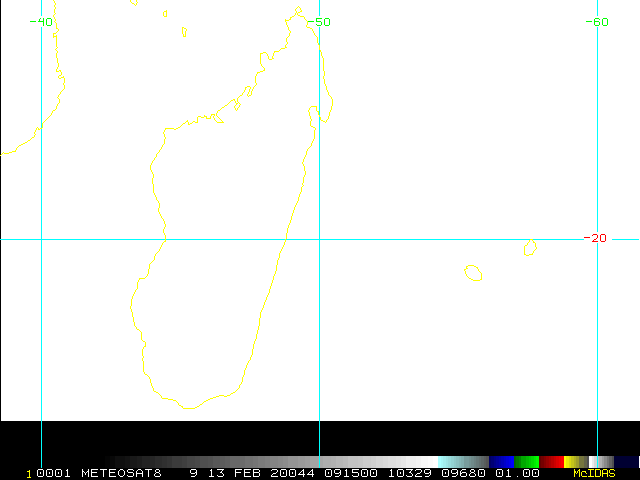Screen dimensions: 640x480
Task: Click the -20 latitude label
Action: coord(596,238)
